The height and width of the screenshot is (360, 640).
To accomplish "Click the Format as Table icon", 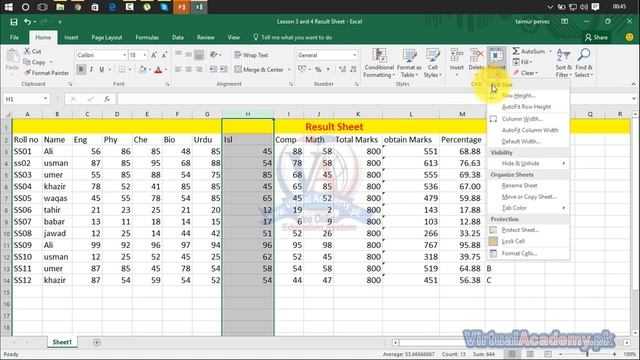I will tap(409, 56).
